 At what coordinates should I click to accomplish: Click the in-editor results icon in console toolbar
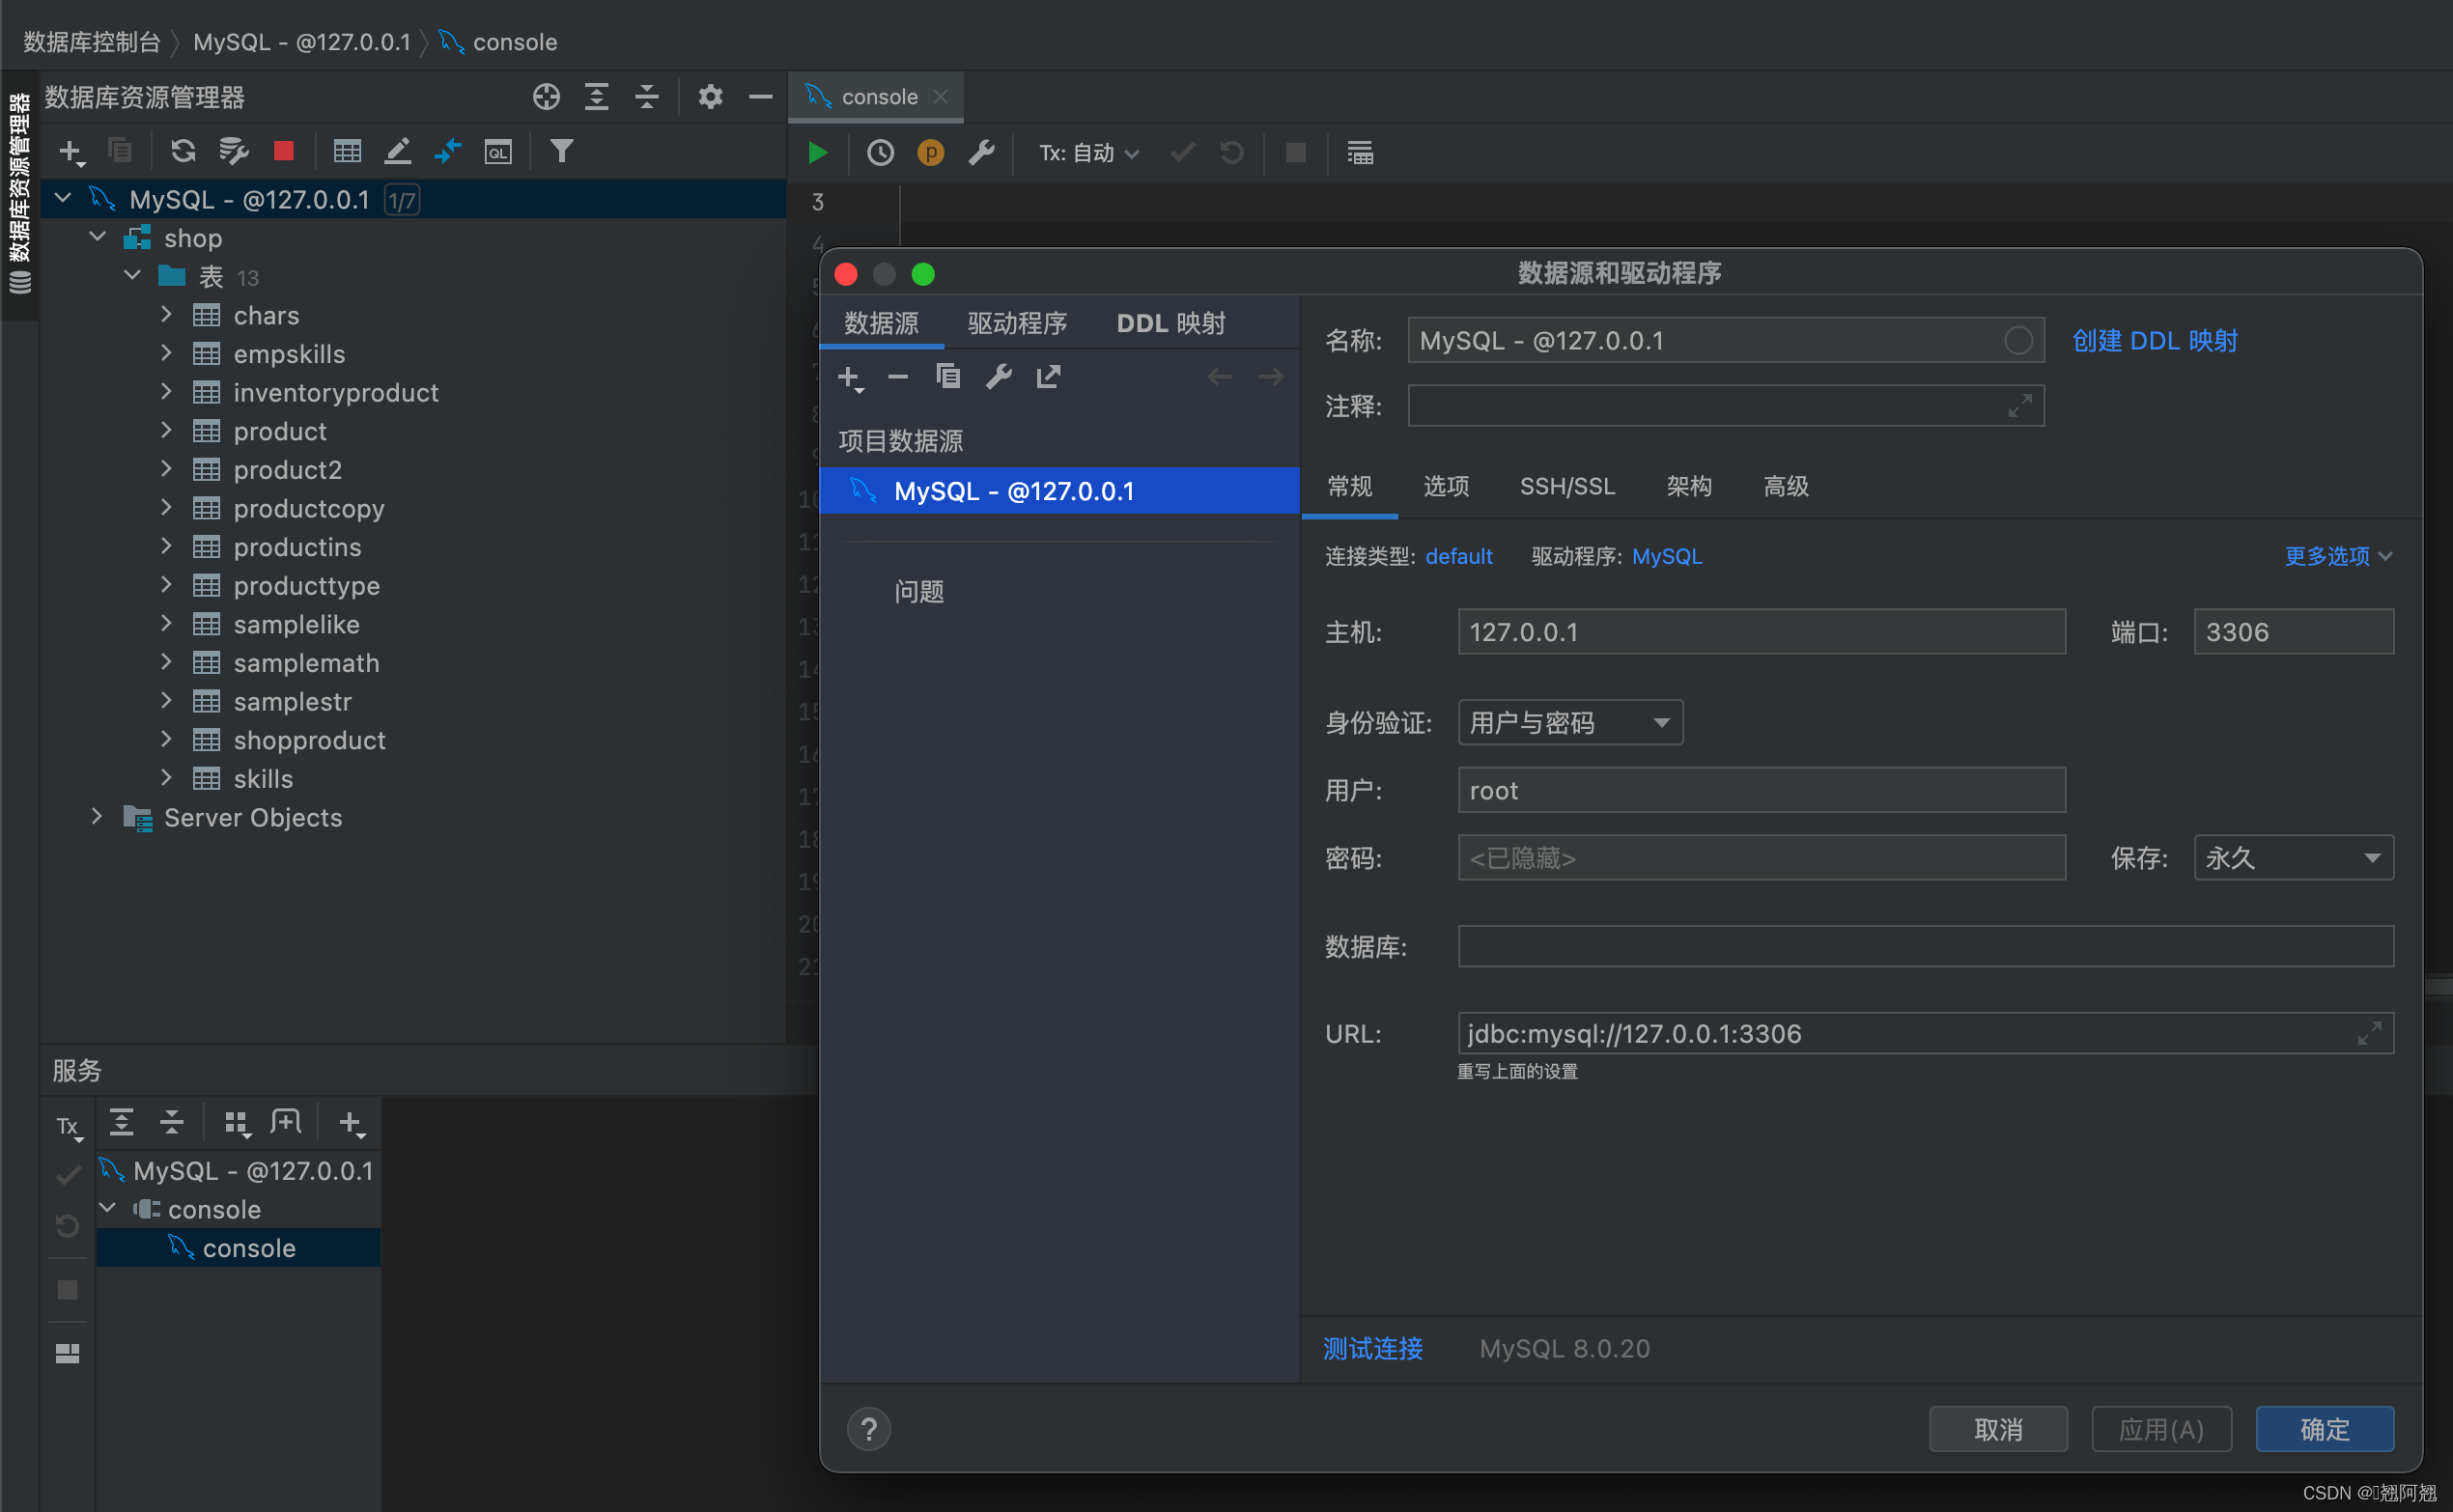(x=1360, y=153)
